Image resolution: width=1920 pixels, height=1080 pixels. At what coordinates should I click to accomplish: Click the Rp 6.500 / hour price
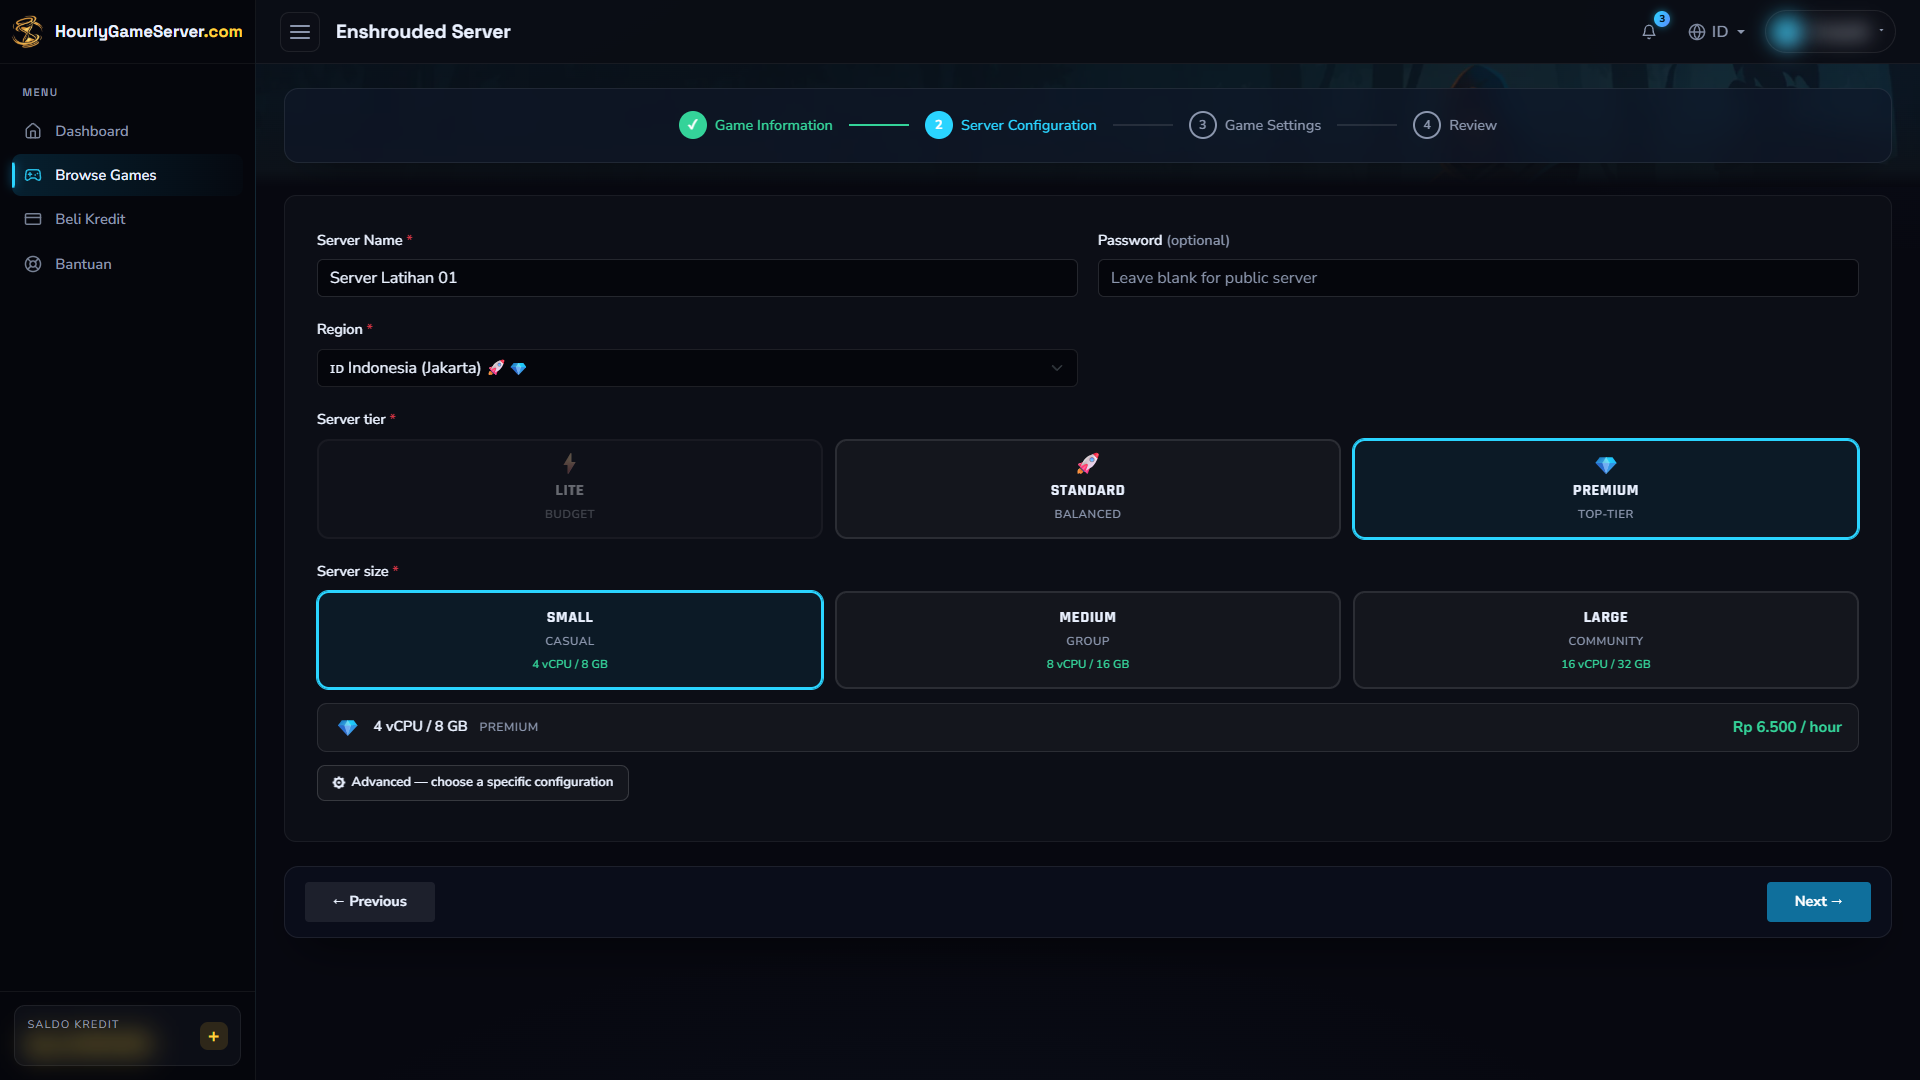click(x=1787, y=727)
